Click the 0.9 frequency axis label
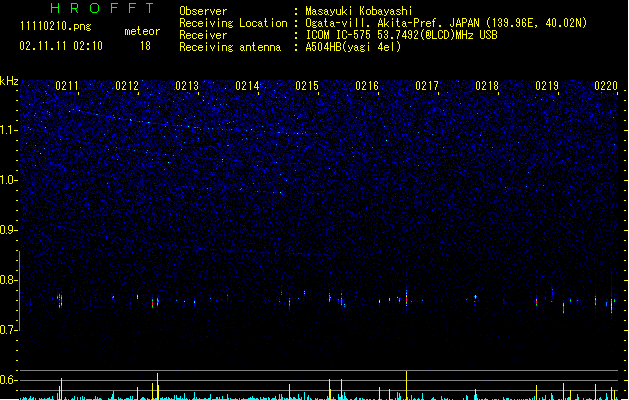The image size is (629, 400). [x=9, y=230]
